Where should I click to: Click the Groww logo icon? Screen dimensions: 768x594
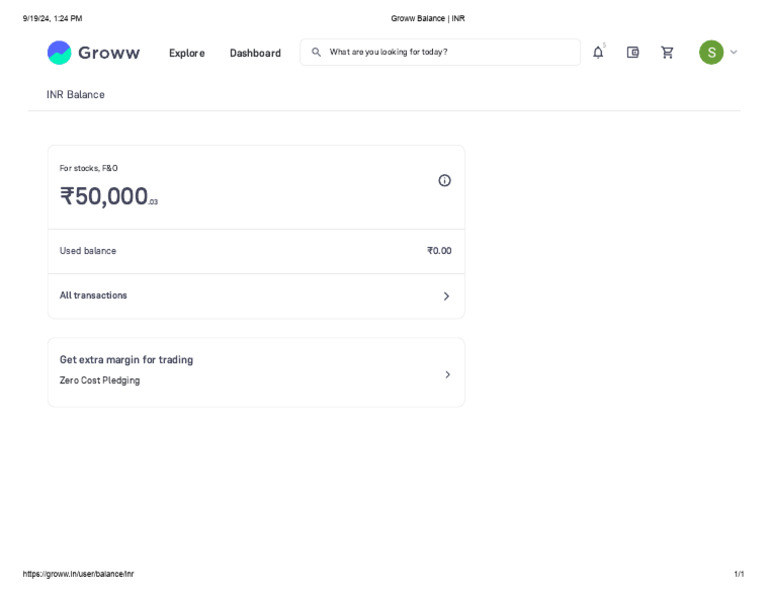coord(59,52)
